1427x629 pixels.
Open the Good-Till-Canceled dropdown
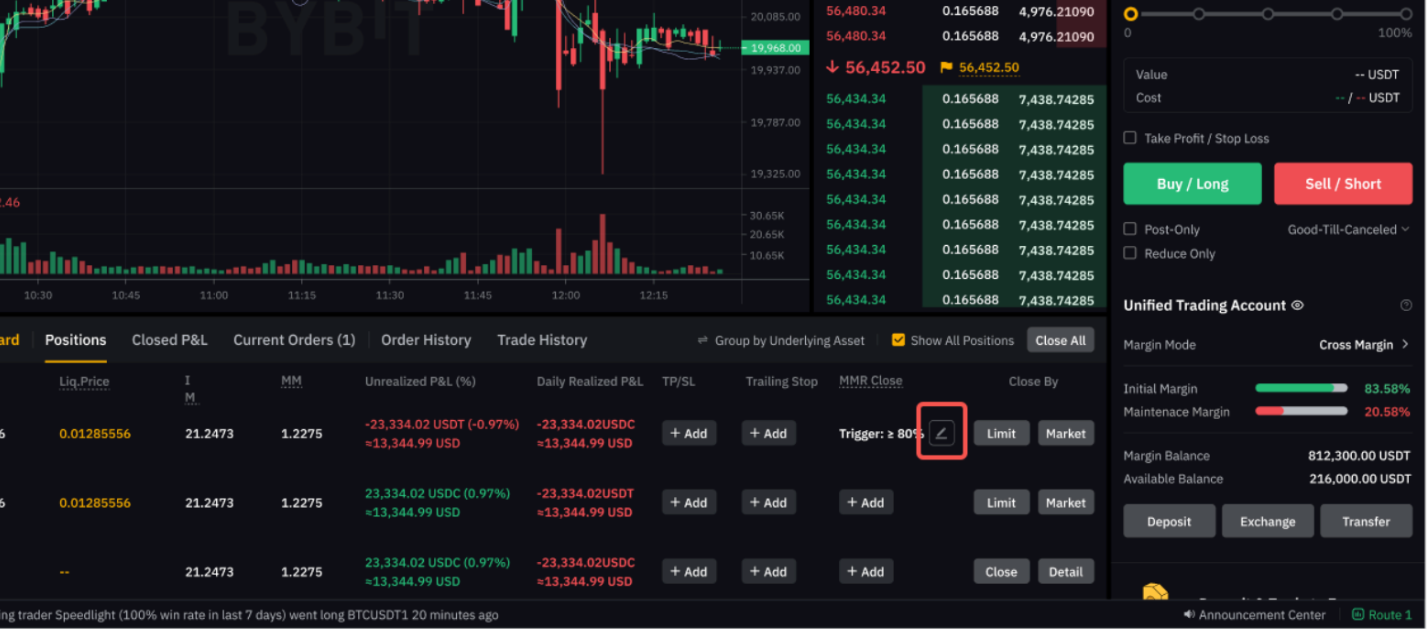point(1347,229)
